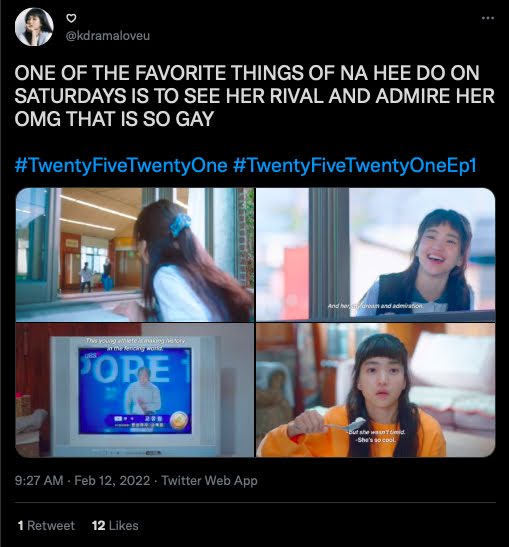The width and height of the screenshot is (509, 547).
Task: Click the user's profile avatar picture
Action: click(x=34, y=27)
